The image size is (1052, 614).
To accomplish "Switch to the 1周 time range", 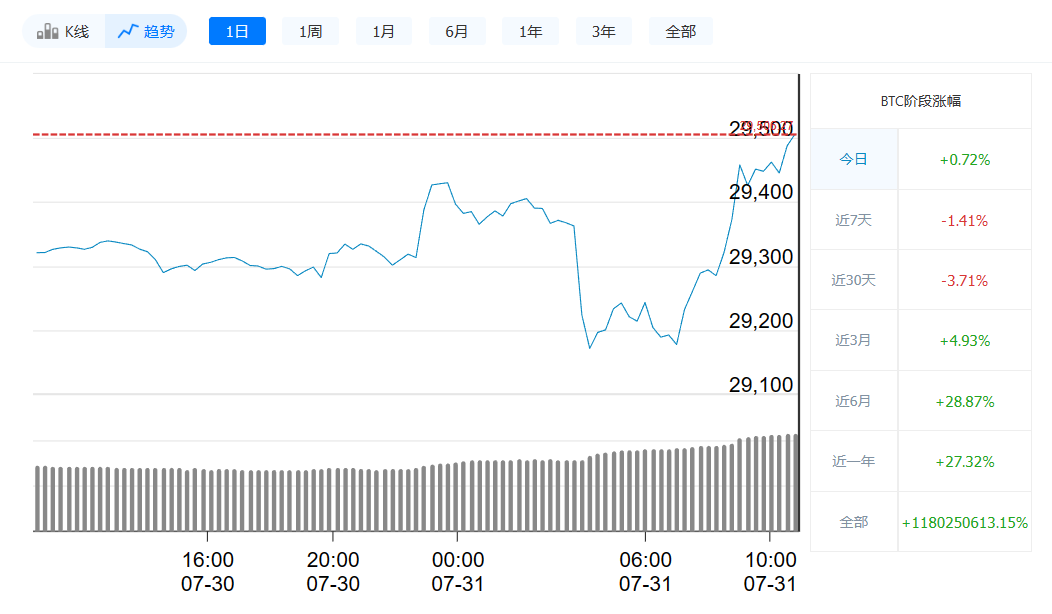I will [x=310, y=31].
